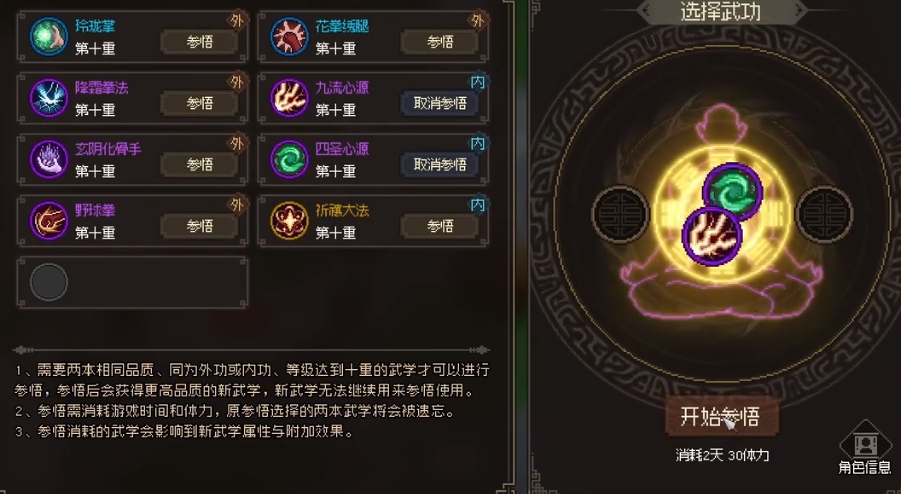This screenshot has height=494, width=901.
Task: Click right arrow beside 选择武功 title
Action: (799, 9)
